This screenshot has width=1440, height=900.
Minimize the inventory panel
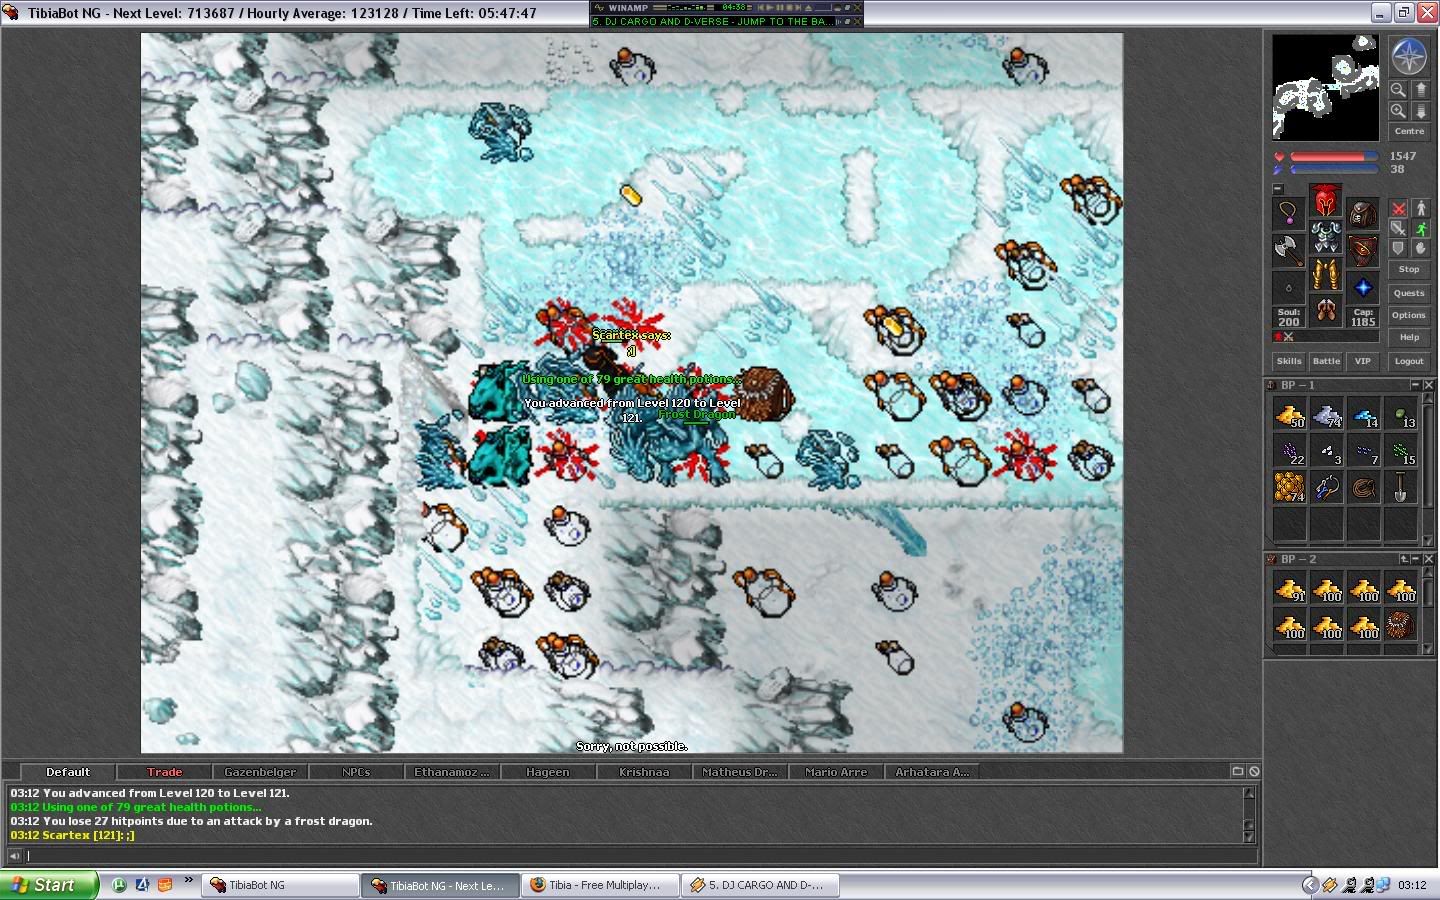point(1277,188)
